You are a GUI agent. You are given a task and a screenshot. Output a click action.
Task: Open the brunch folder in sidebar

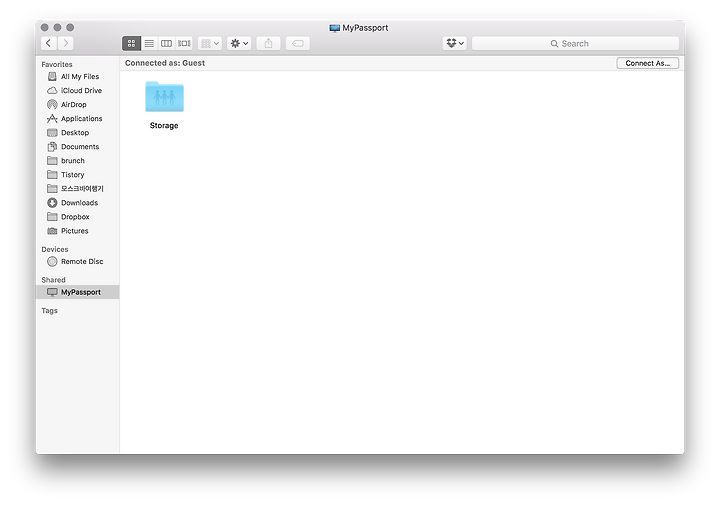coord(77,161)
